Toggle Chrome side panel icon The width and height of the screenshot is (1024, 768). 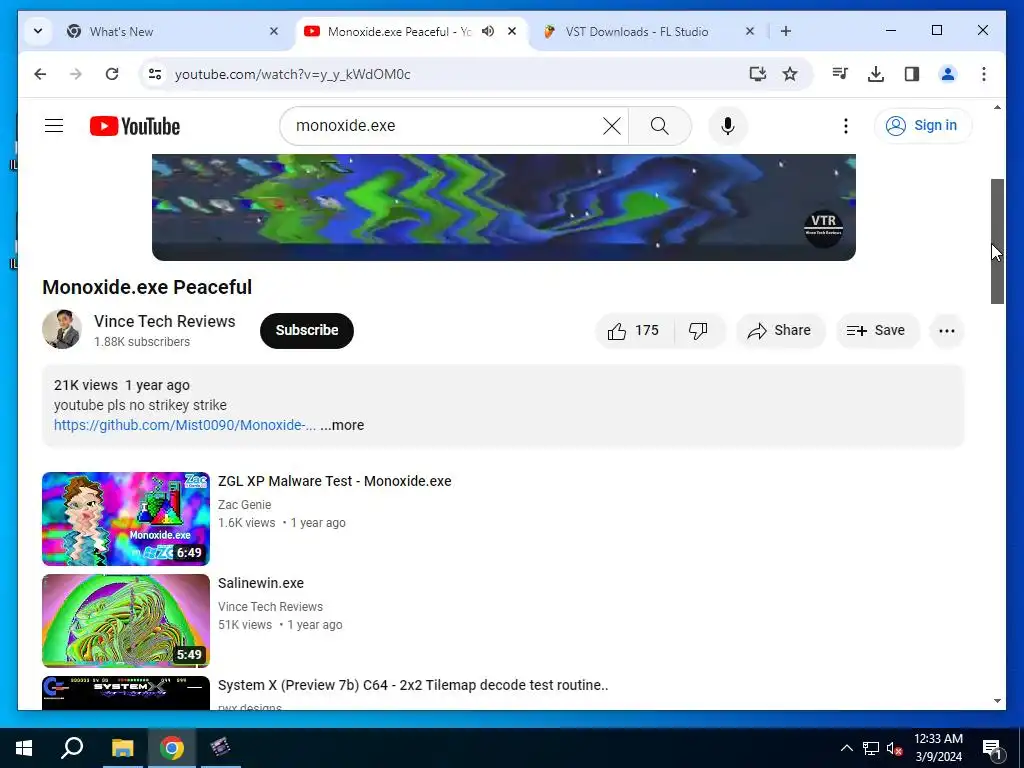click(x=912, y=74)
